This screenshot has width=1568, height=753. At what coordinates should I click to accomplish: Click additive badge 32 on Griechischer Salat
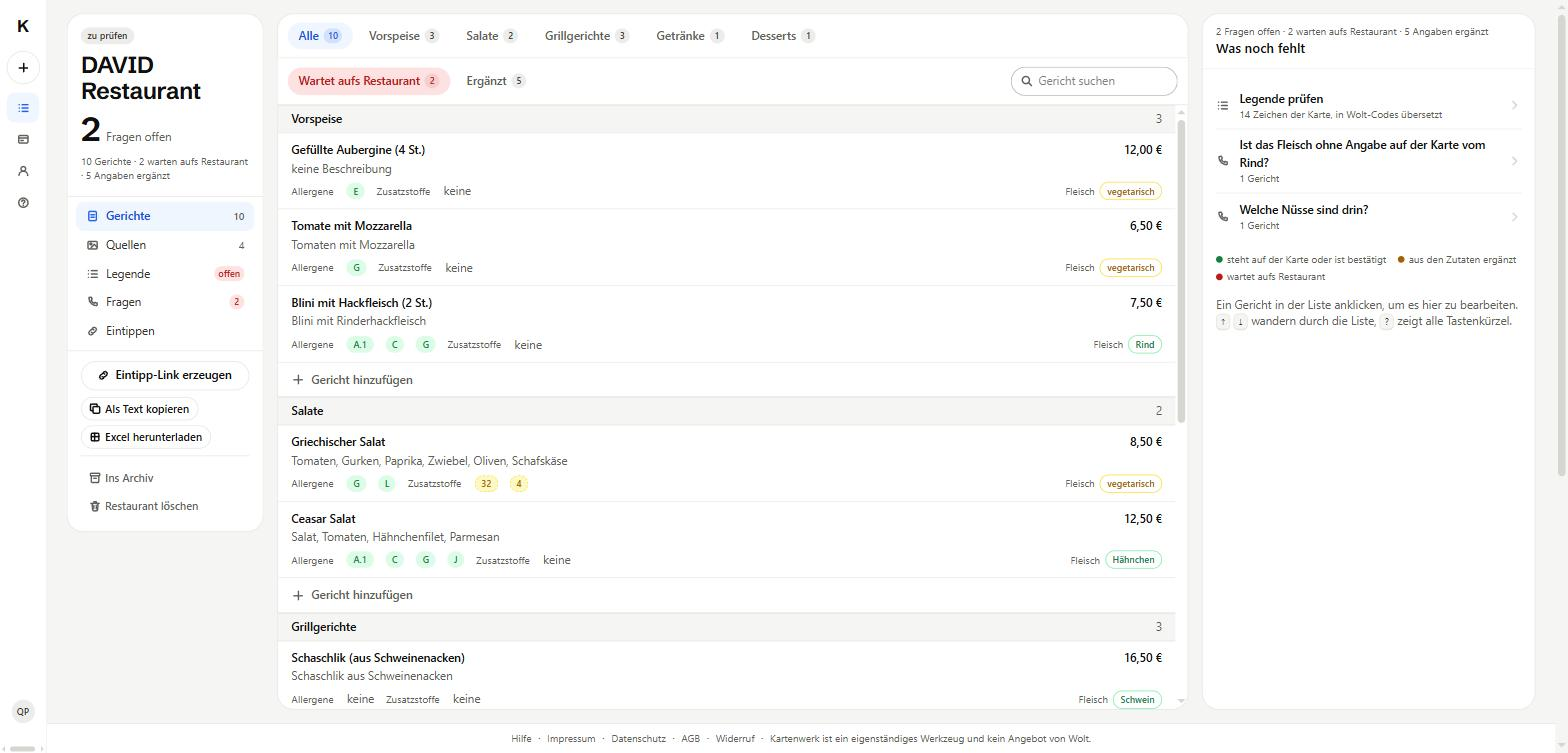pos(486,484)
